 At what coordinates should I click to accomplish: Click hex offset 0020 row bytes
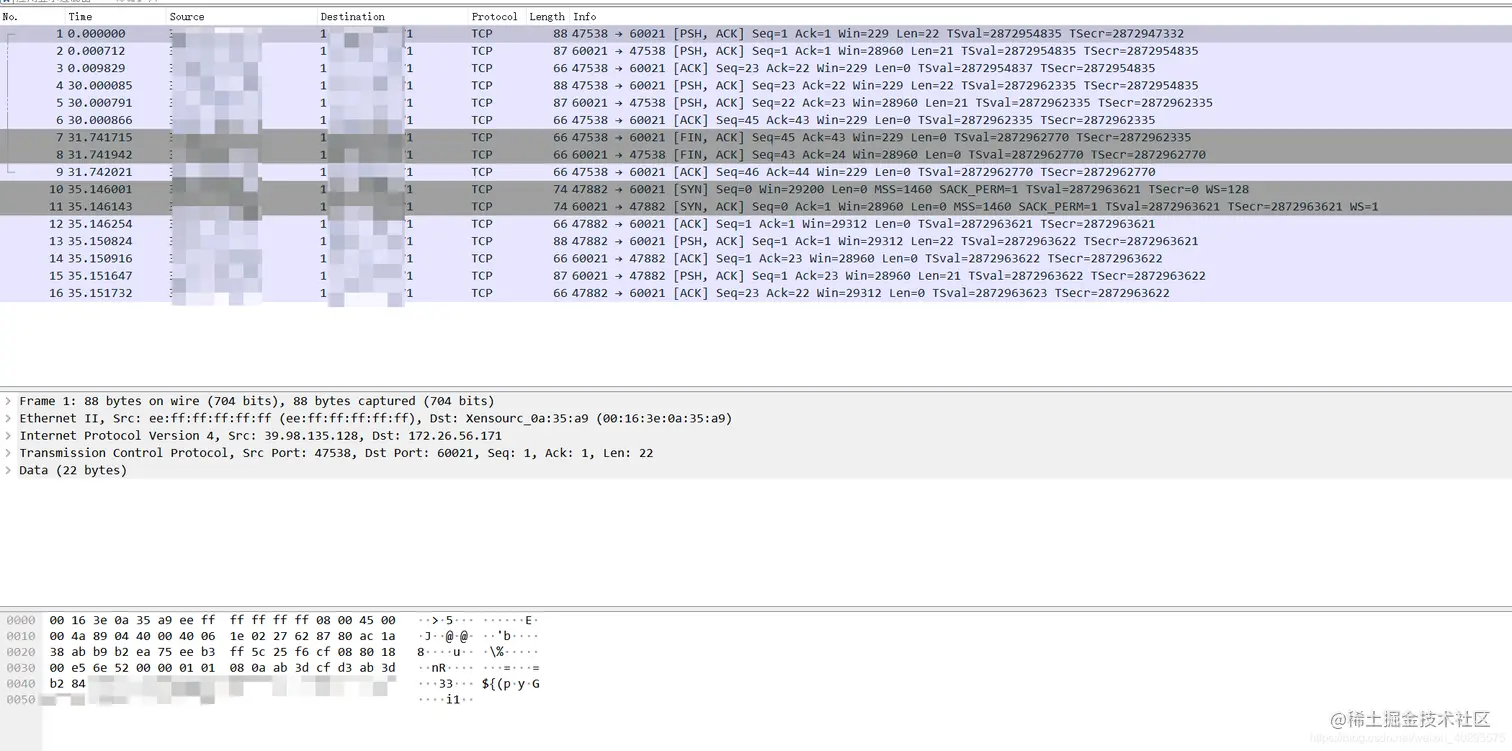click(222, 652)
